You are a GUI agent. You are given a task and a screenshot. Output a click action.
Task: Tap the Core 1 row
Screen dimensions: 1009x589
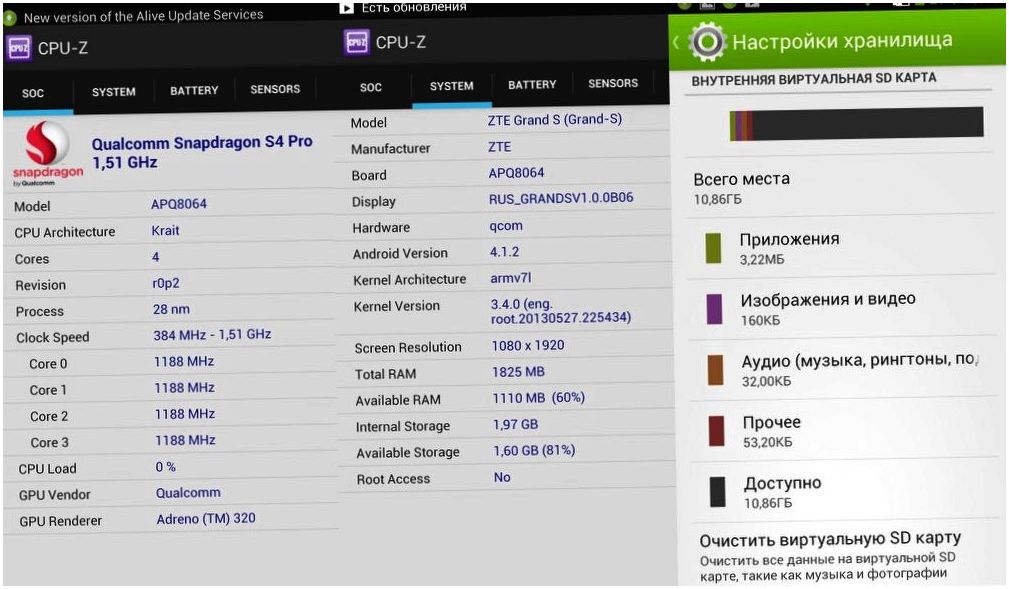point(171,389)
